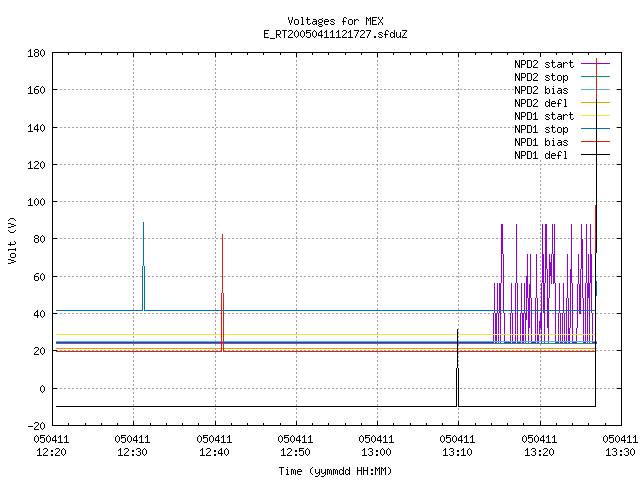Click the 12:20 x-axis time label
Viewport: 640px width, 480px height.
point(51,452)
